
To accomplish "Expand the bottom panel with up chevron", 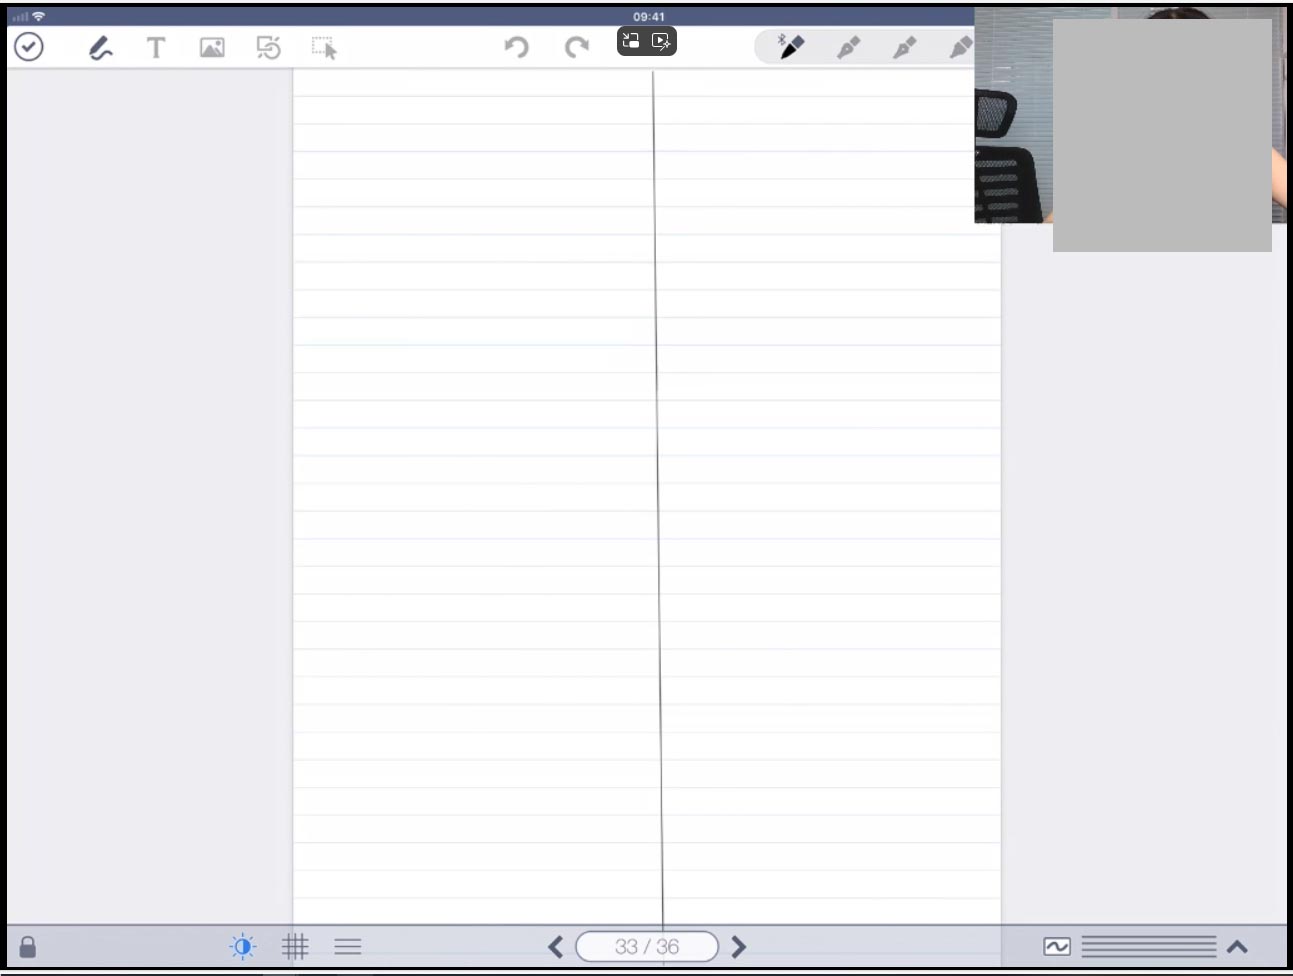I will [x=1237, y=946].
